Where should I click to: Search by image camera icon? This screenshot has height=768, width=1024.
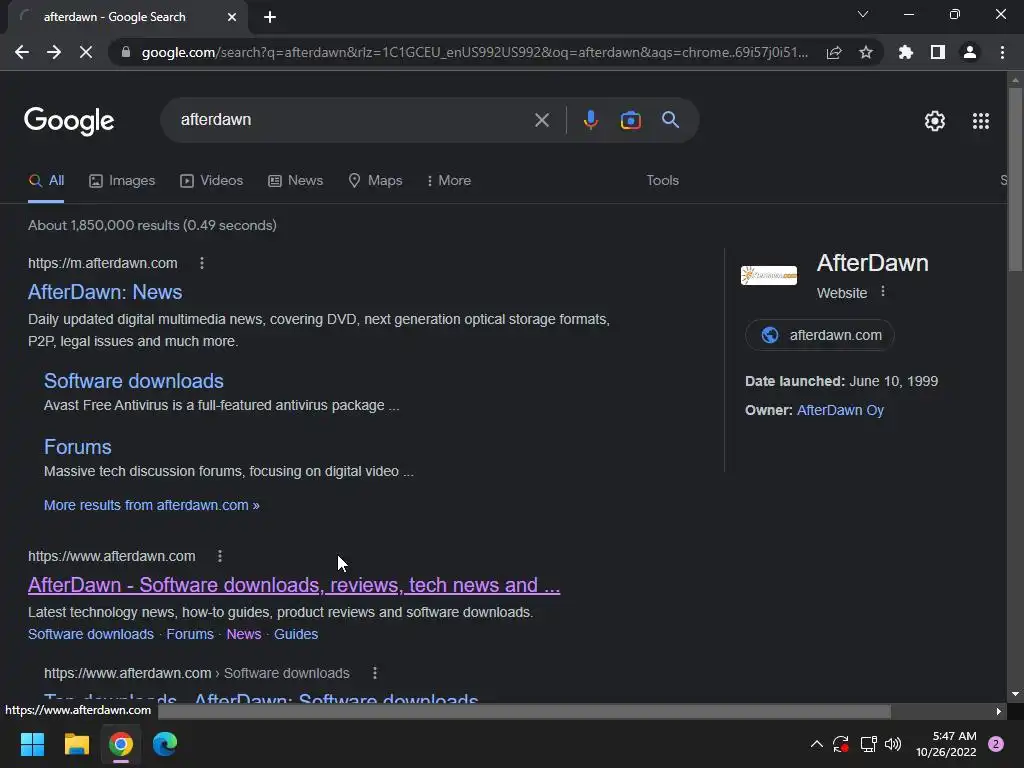630,120
